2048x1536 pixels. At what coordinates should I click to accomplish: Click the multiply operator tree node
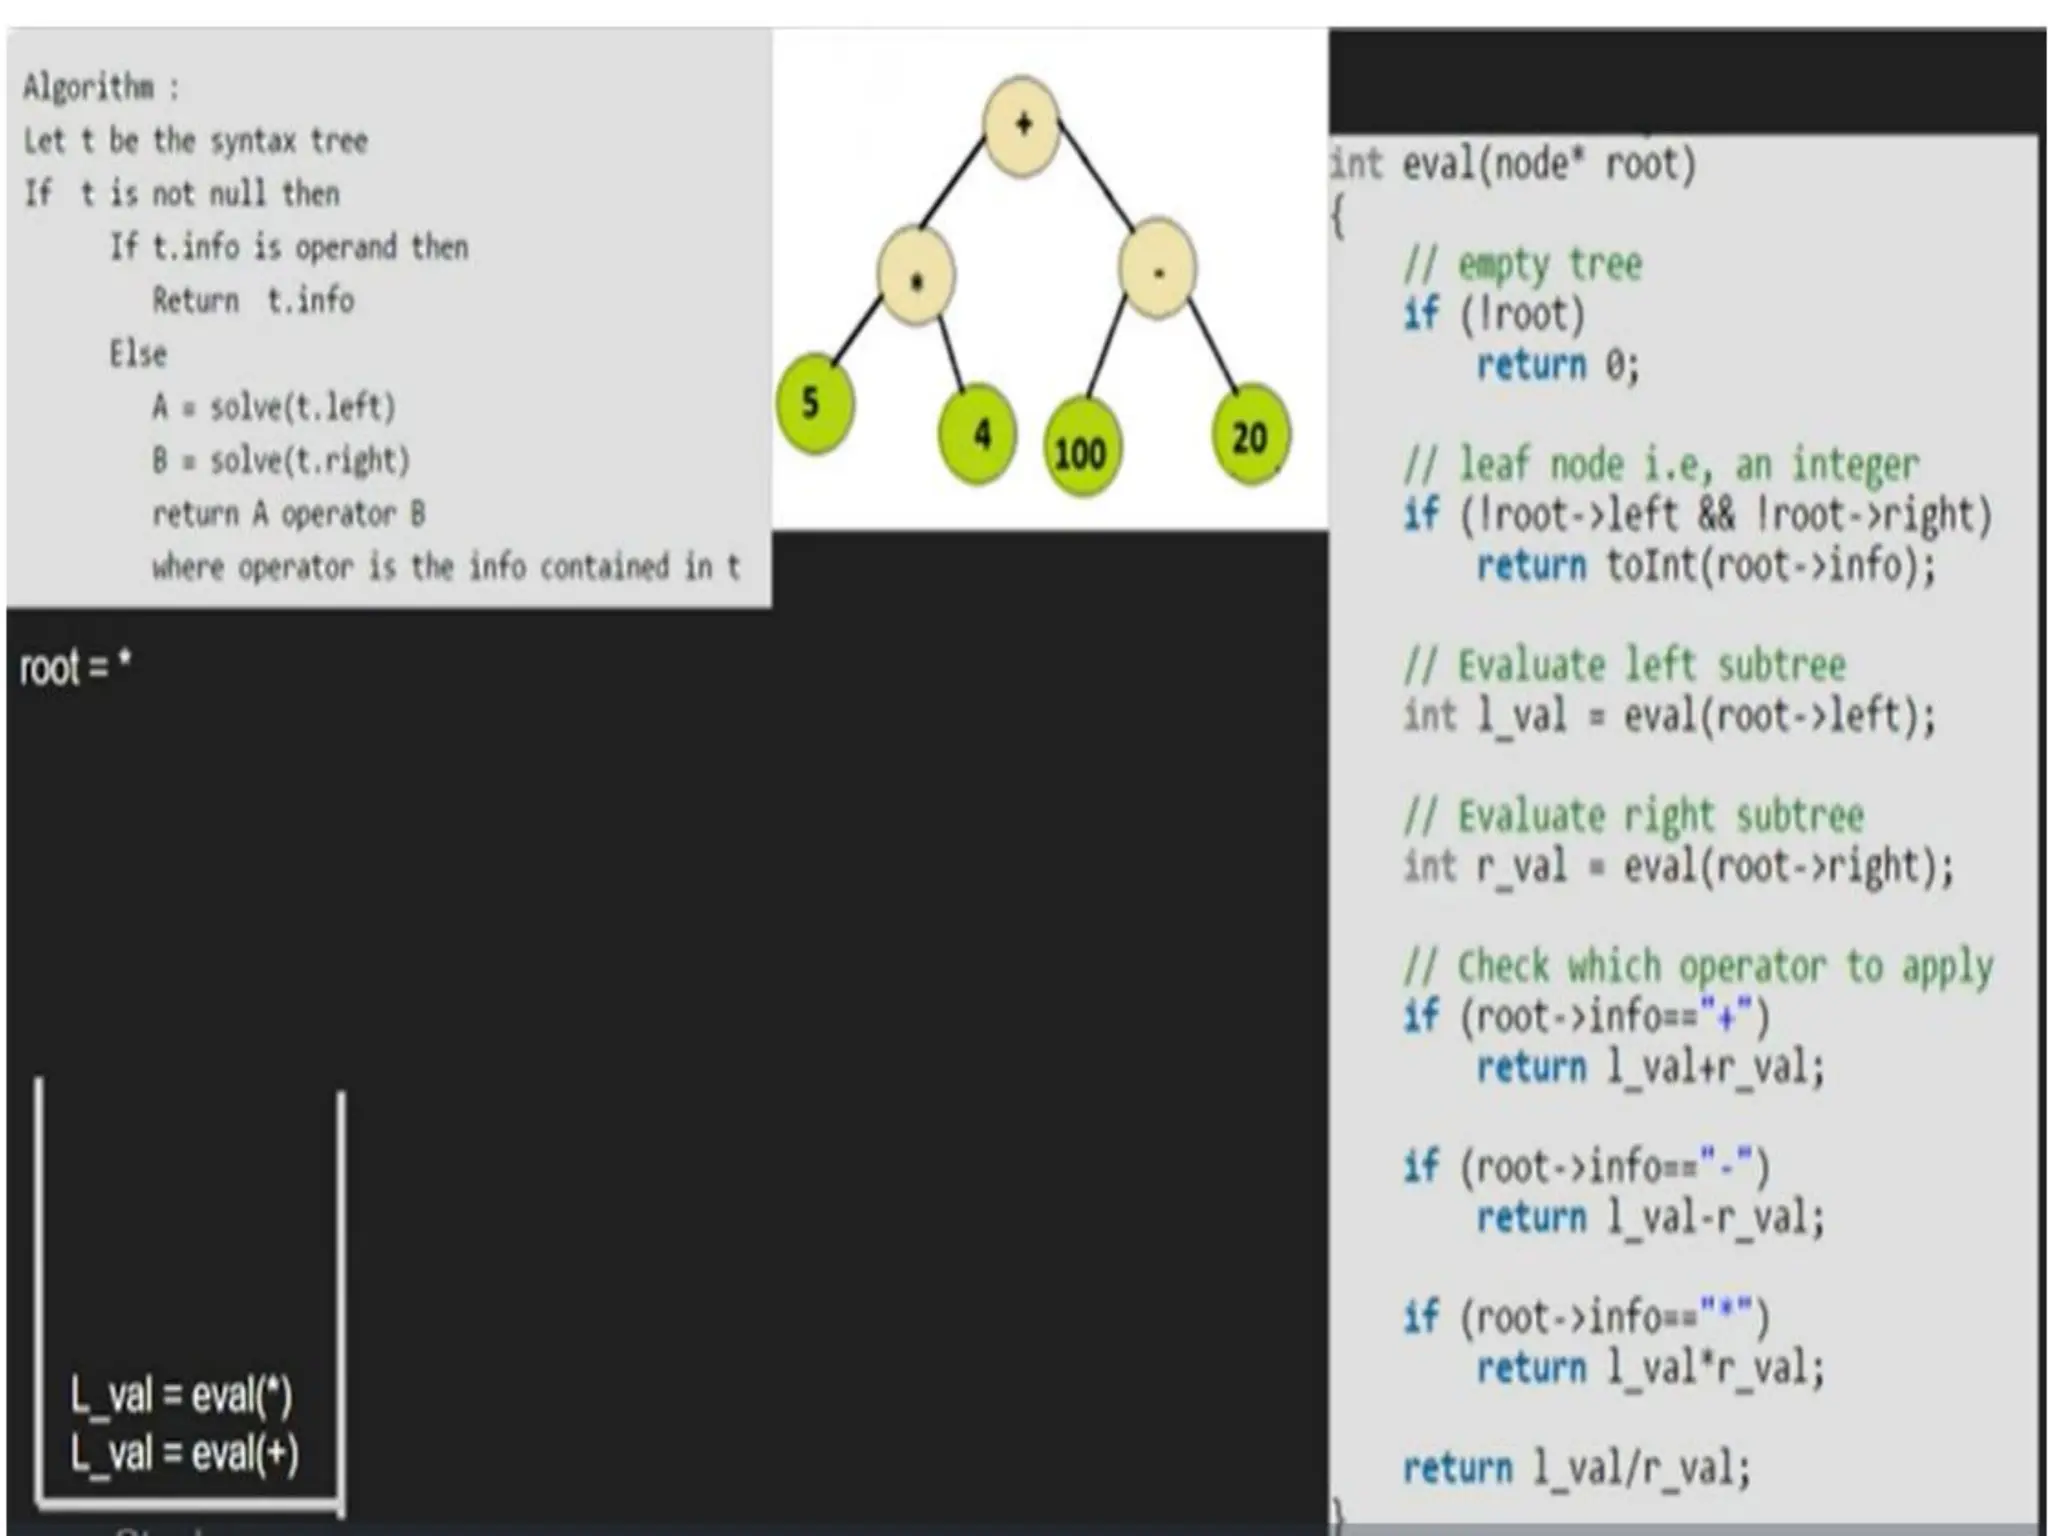[915, 277]
